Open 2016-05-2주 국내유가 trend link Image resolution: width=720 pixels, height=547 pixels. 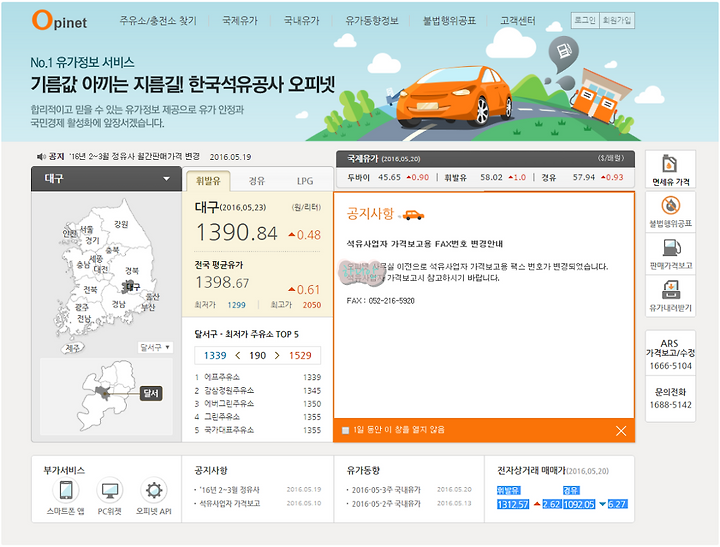click(386, 504)
